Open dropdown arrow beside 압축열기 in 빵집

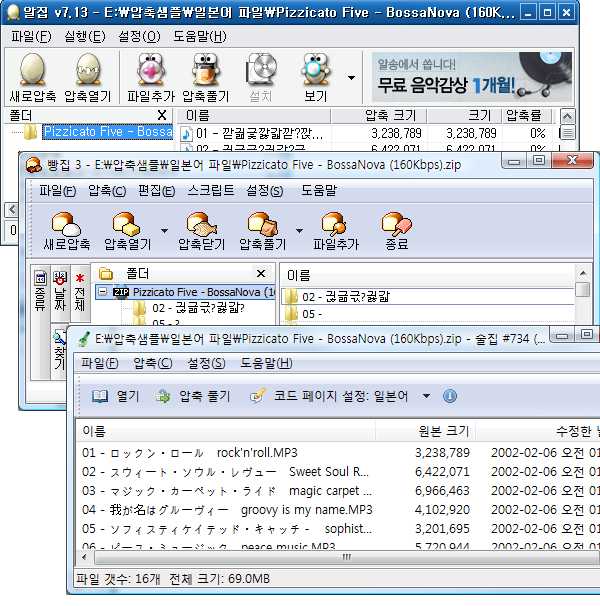[x=164, y=231]
